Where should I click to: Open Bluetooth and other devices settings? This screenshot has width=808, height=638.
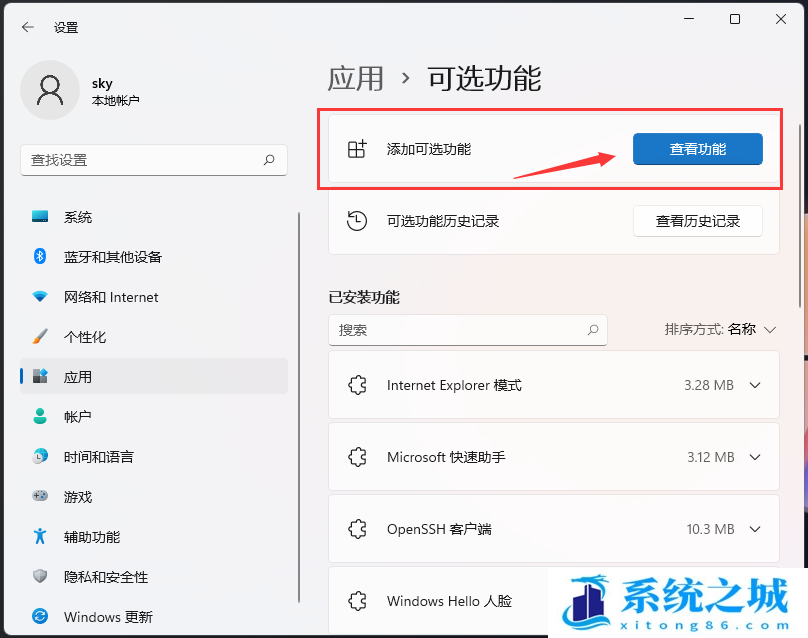[112, 257]
